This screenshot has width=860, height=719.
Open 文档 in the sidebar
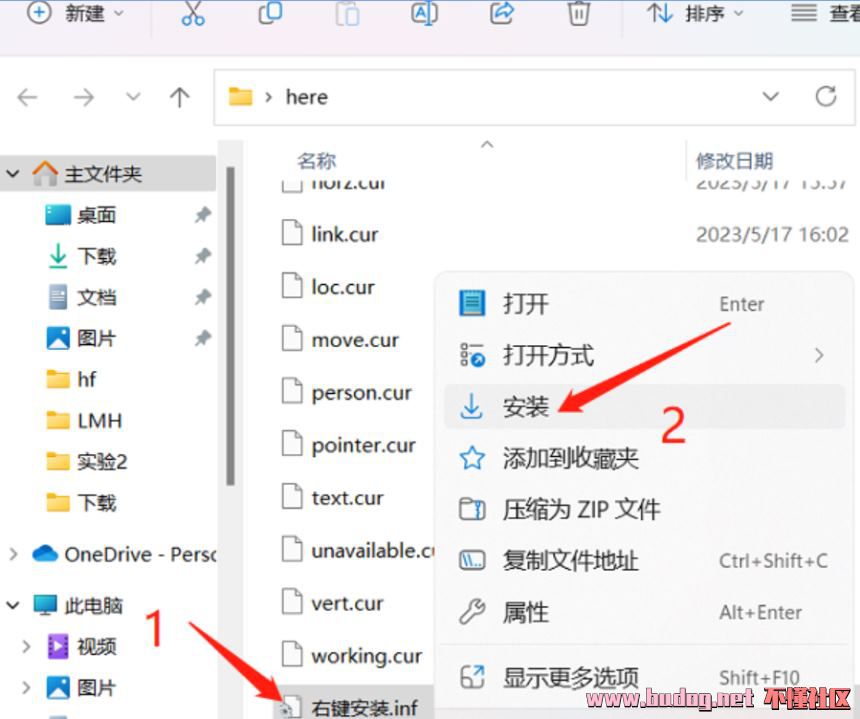tap(97, 297)
